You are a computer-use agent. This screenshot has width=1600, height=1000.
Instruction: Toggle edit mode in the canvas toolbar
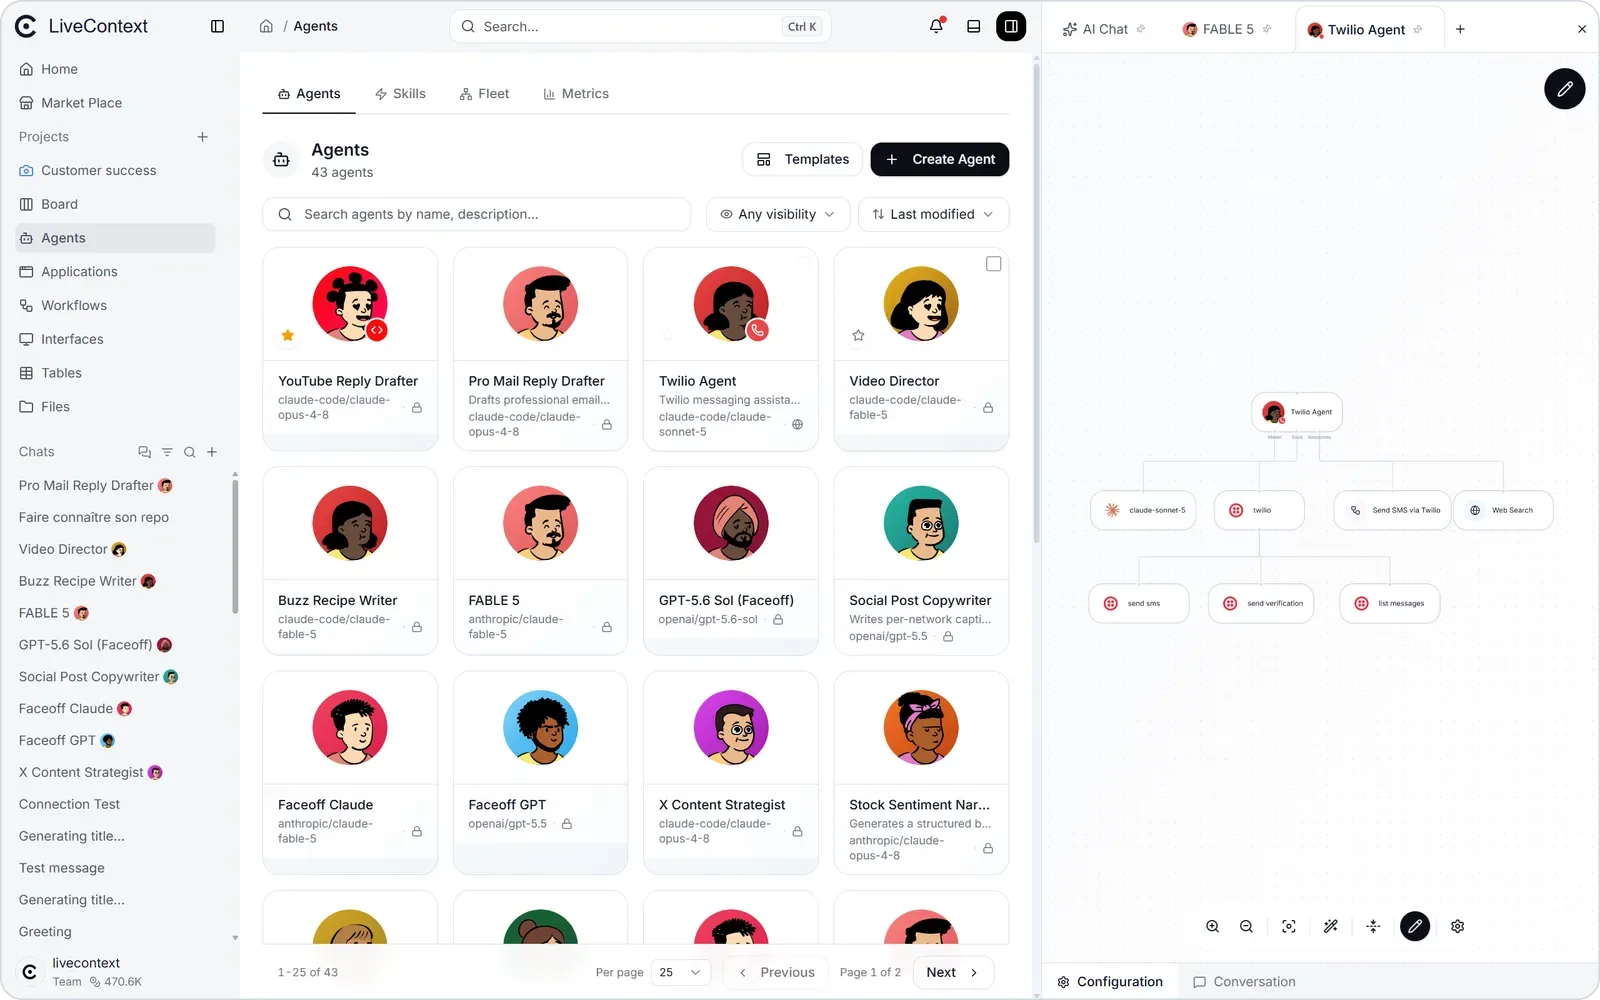[1415, 927]
